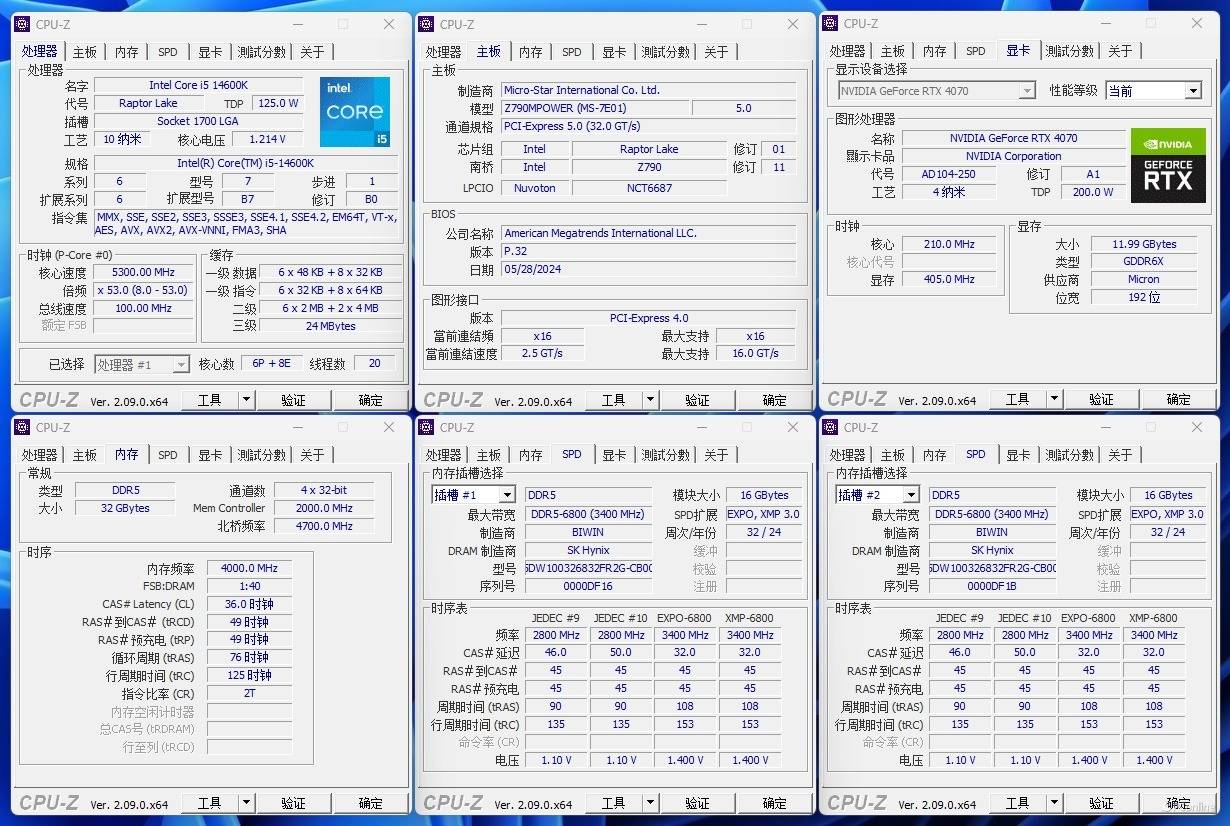Image resolution: width=1230 pixels, height=826 pixels.
Task: Open the 插槽 #1 memory slot dropdown
Action: coord(506,495)
